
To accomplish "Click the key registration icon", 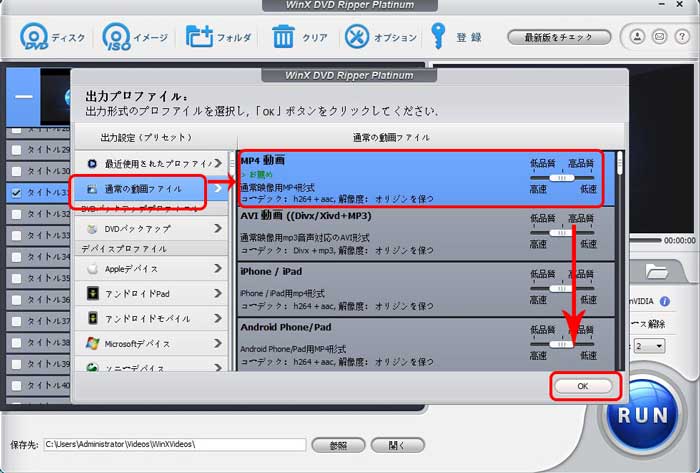I will tap(438, 36).
